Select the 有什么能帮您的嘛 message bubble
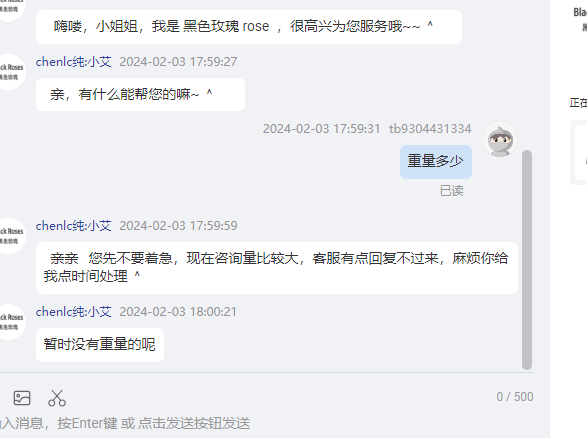 140,94
